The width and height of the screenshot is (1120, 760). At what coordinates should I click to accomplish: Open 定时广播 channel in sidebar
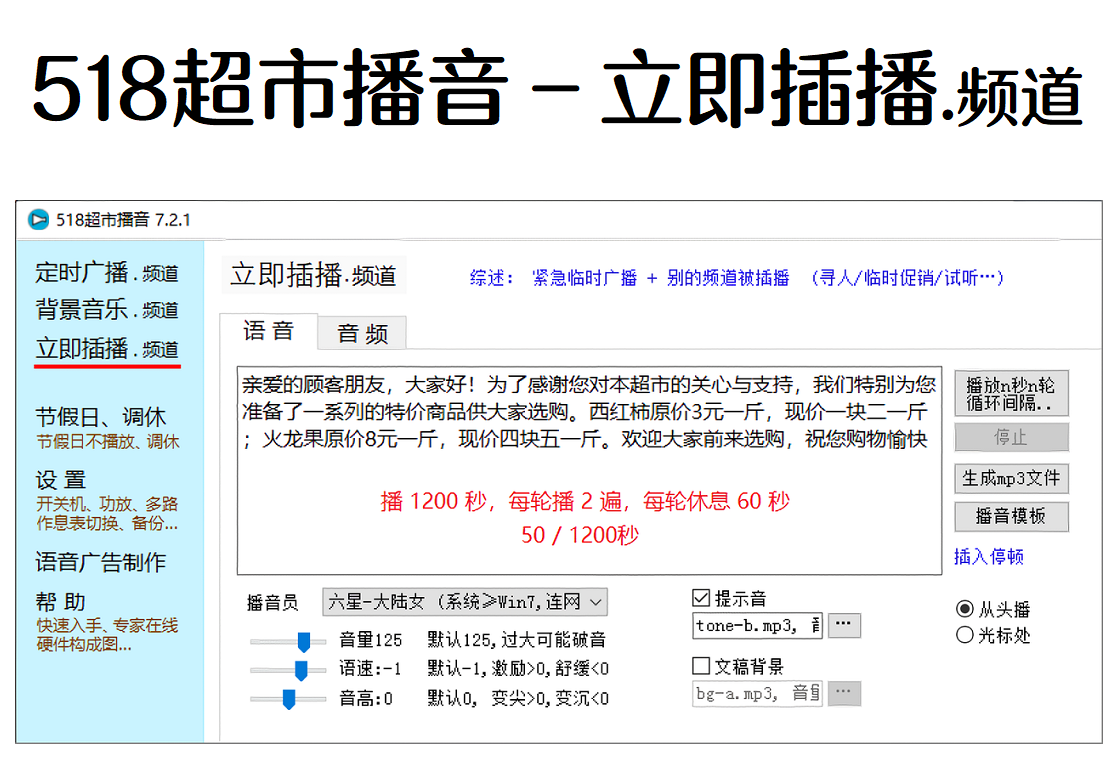click(107, 272)
